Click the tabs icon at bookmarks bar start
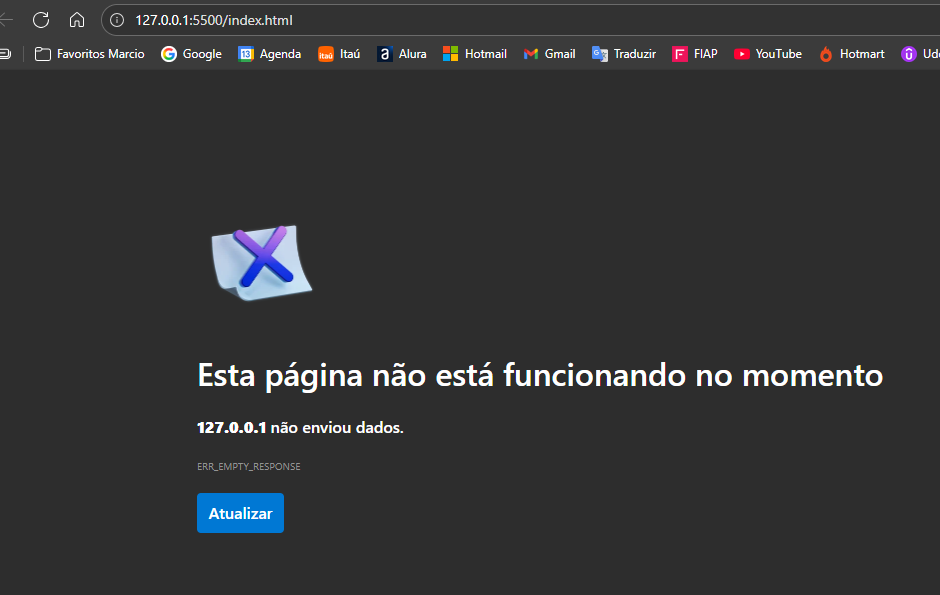The image size is (940, 595). coord(5,54)
